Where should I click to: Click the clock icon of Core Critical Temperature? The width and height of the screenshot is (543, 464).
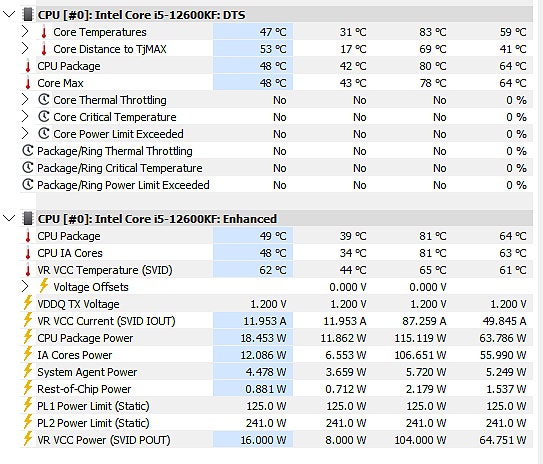point(44,117)
